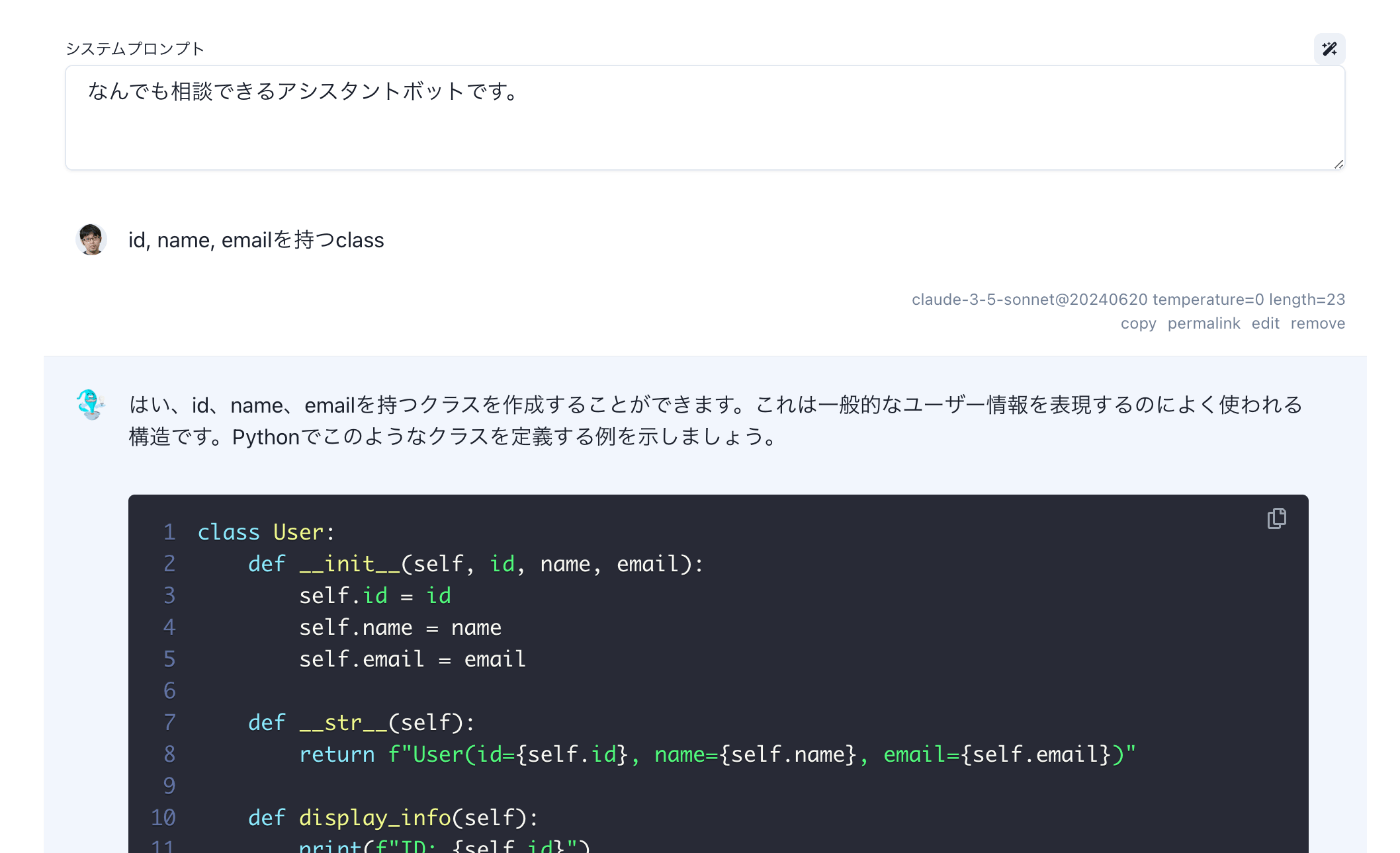Screen dimensions: 1400x853
Task: Click the text 'id, name, emailを持つclass'
Action: (256, 240)
